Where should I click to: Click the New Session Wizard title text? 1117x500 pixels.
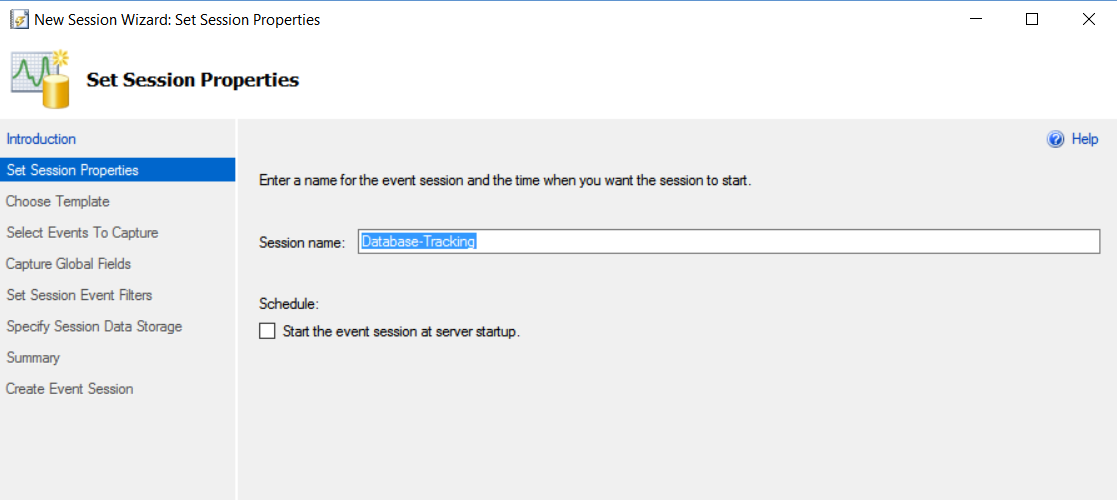tap(177, 19)
